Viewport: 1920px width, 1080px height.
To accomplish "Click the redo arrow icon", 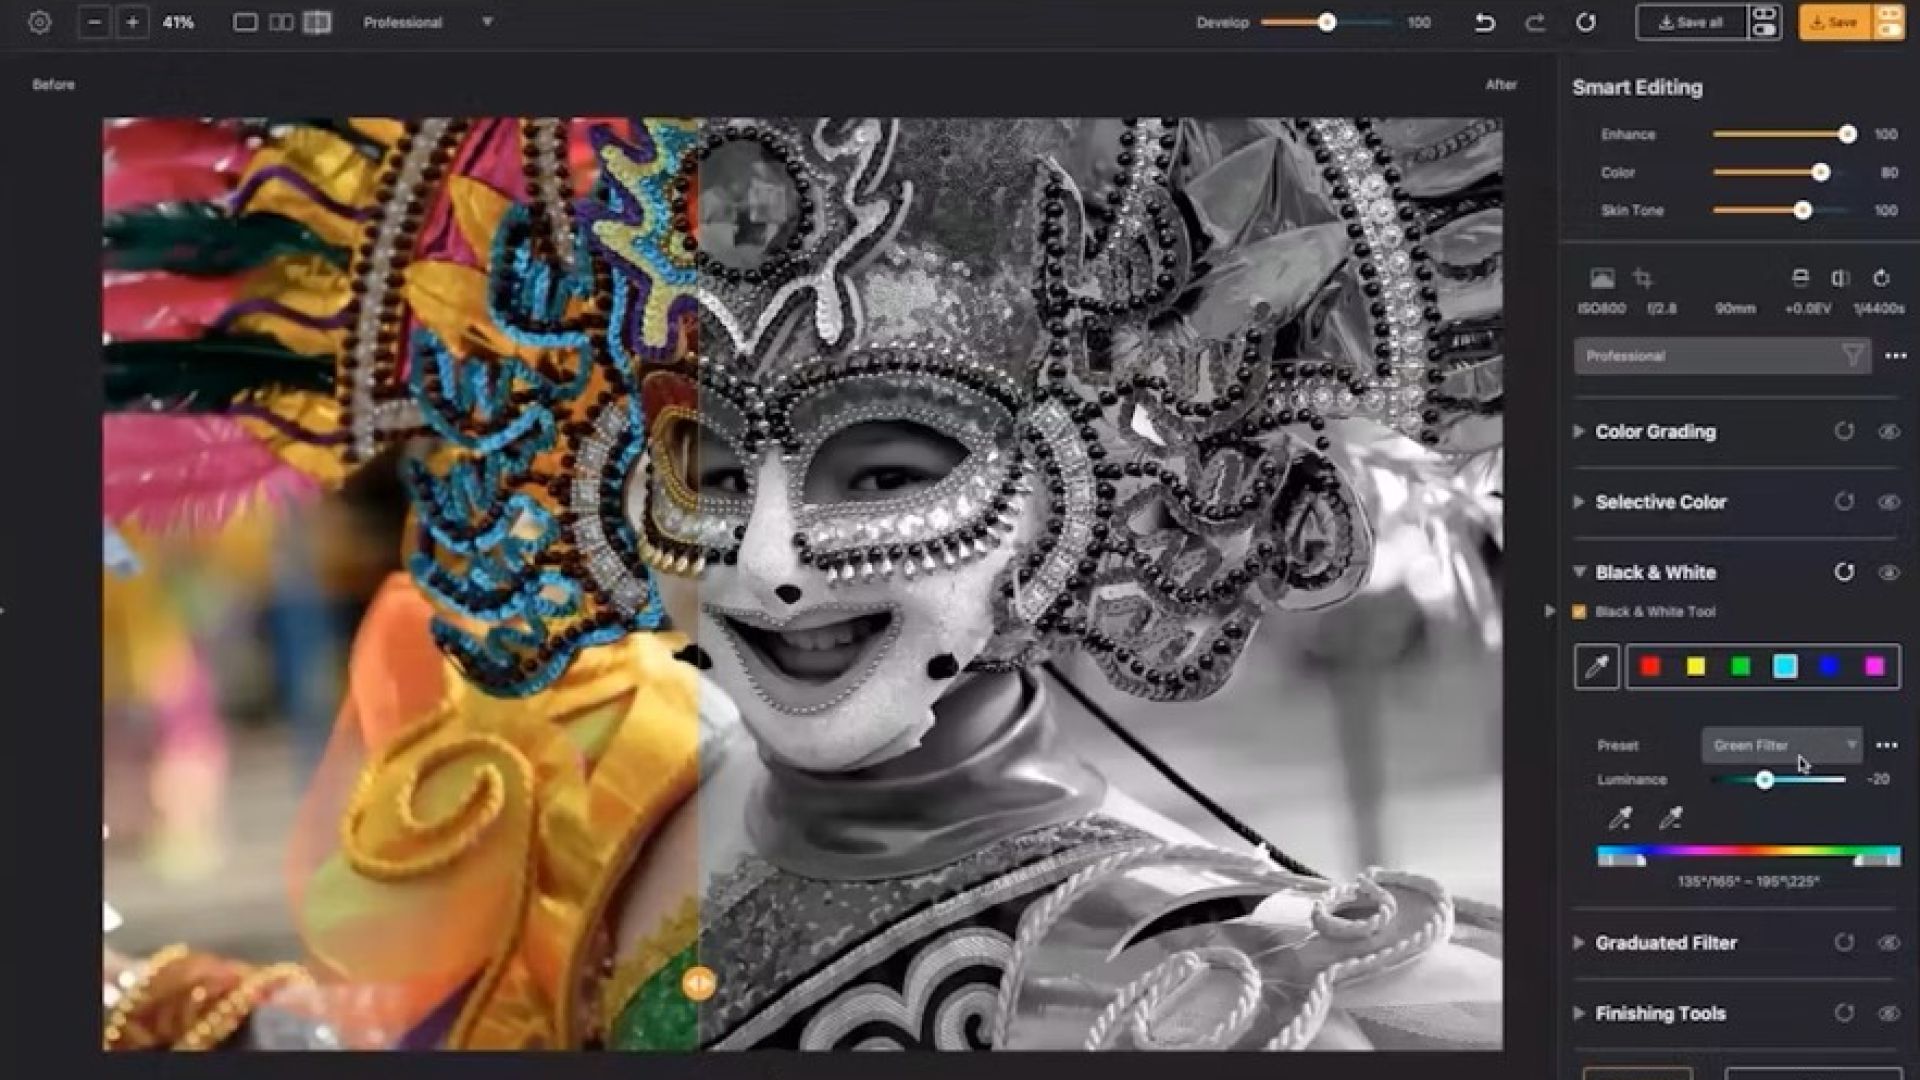I will (1535, 22).
